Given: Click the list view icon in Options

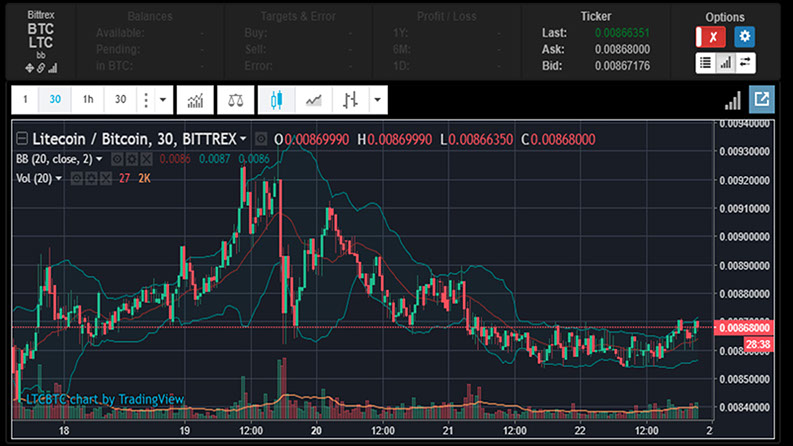Looking at the screenshot, I should (x=705, y=62).
